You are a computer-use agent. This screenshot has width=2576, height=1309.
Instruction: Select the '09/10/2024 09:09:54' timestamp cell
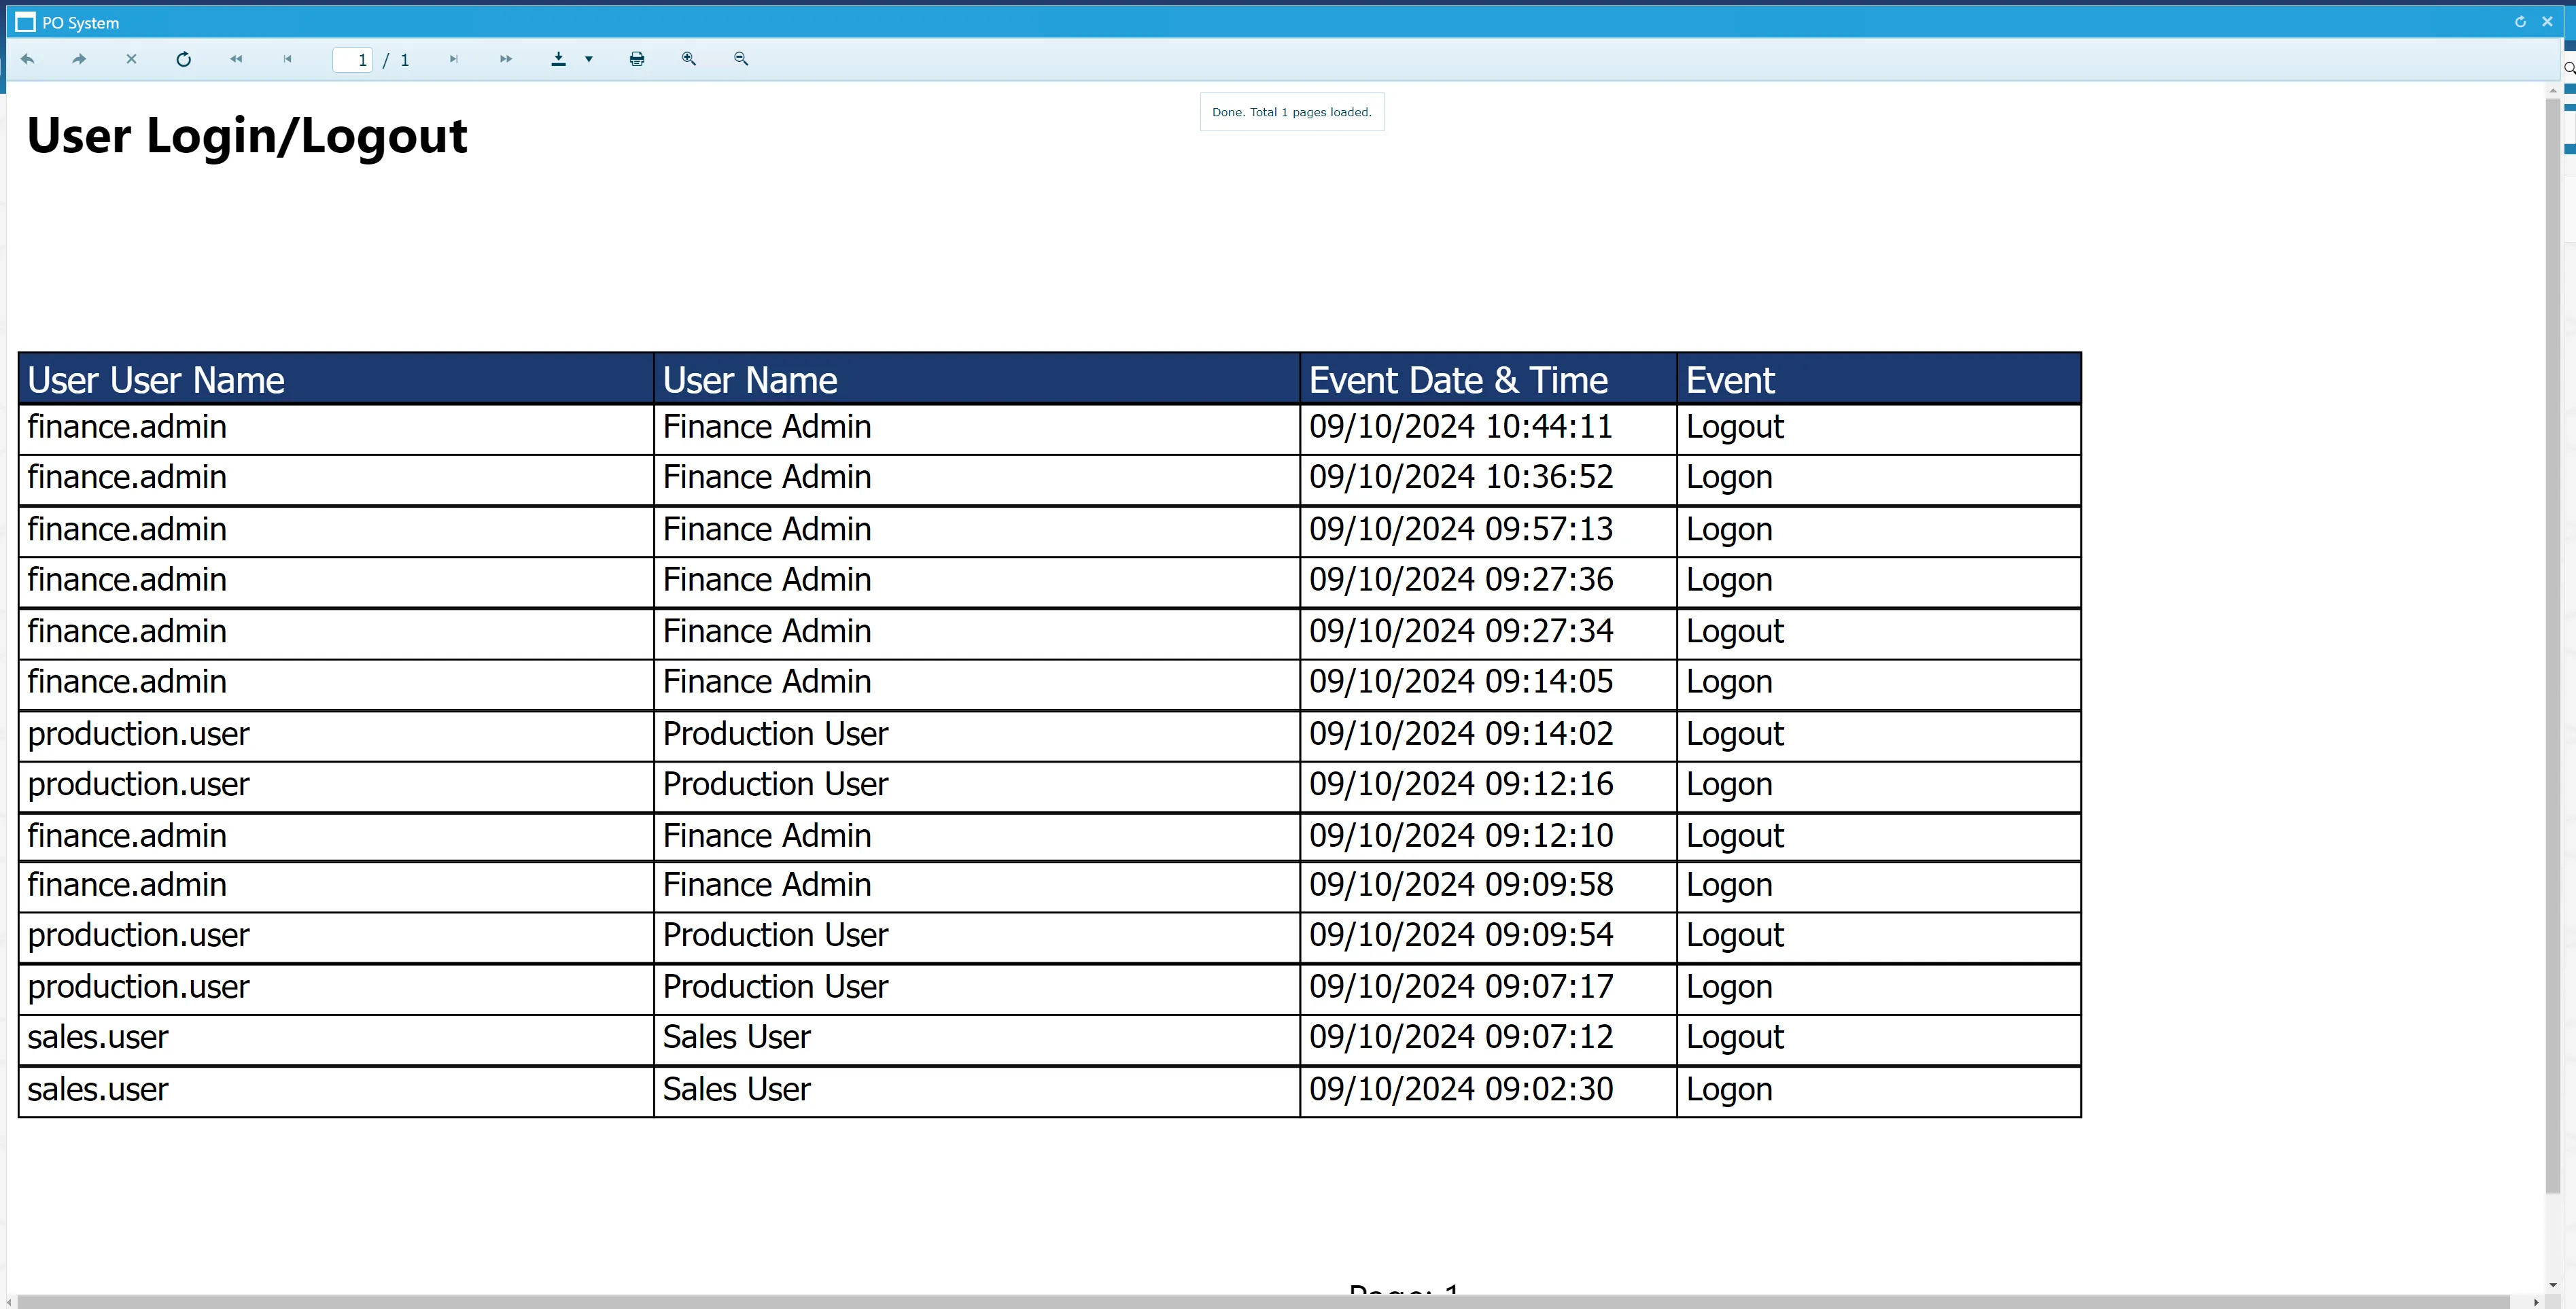tap(1488, 937)
